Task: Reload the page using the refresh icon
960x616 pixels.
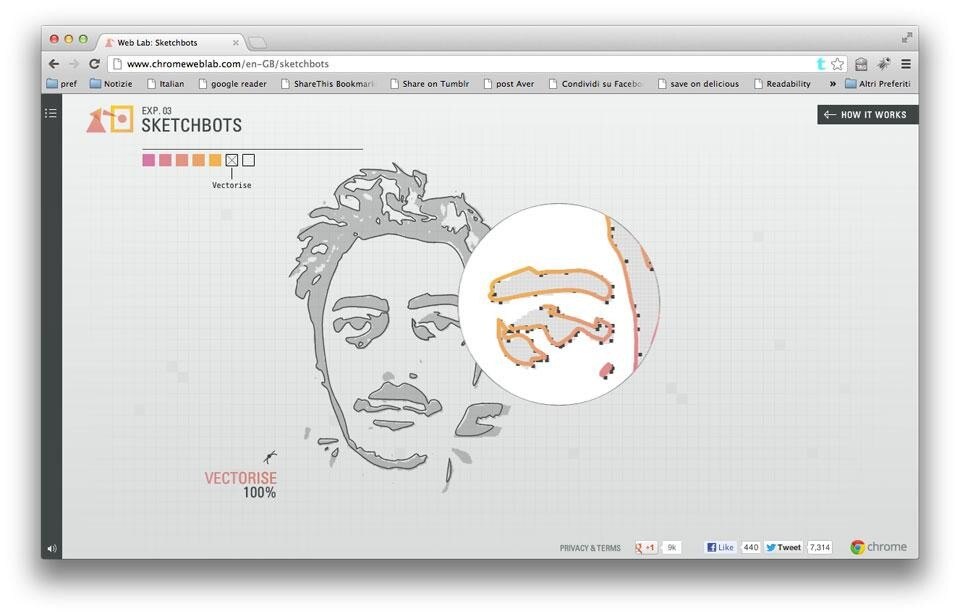Action: 95,64
